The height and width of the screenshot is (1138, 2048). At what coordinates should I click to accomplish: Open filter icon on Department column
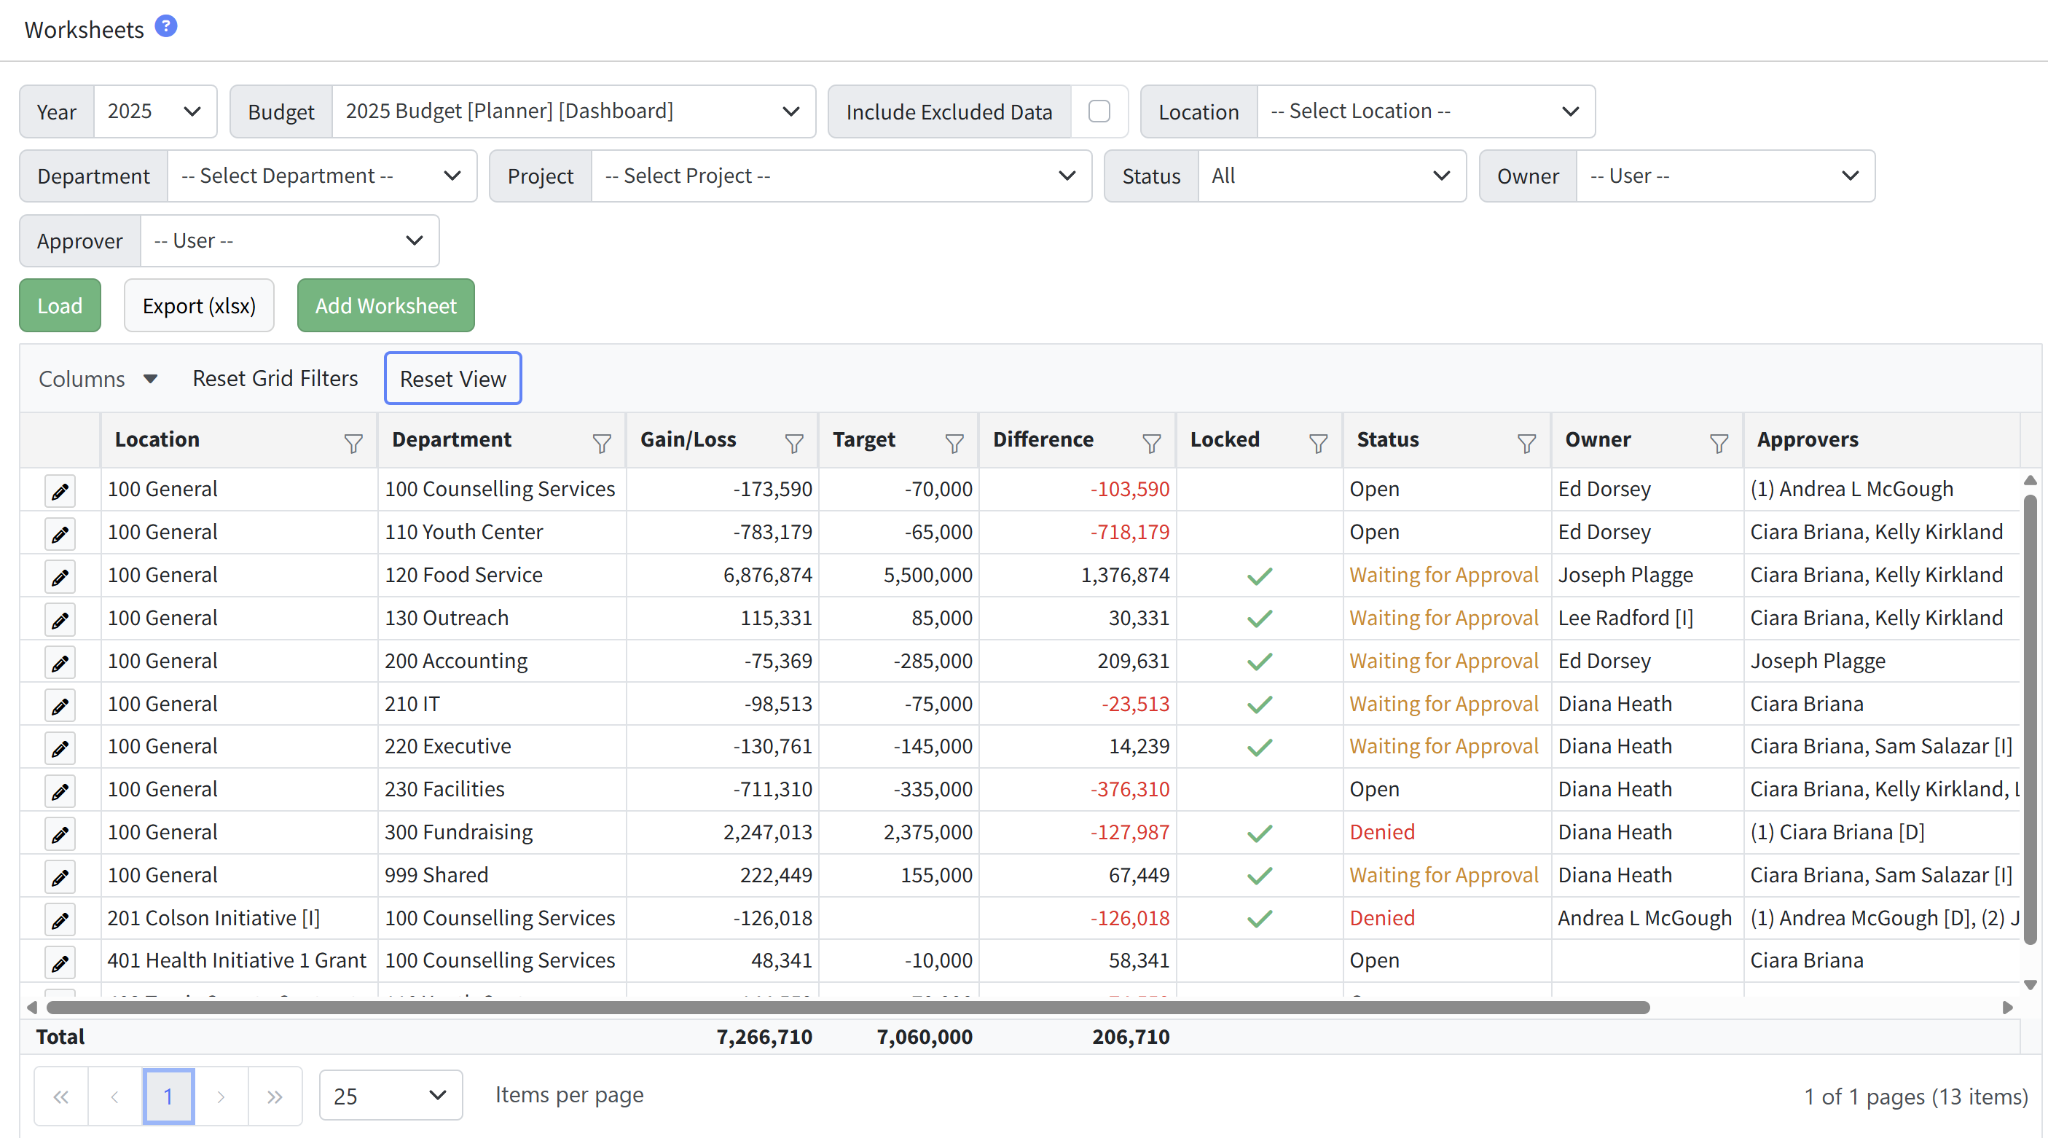[x=601, y=443]
